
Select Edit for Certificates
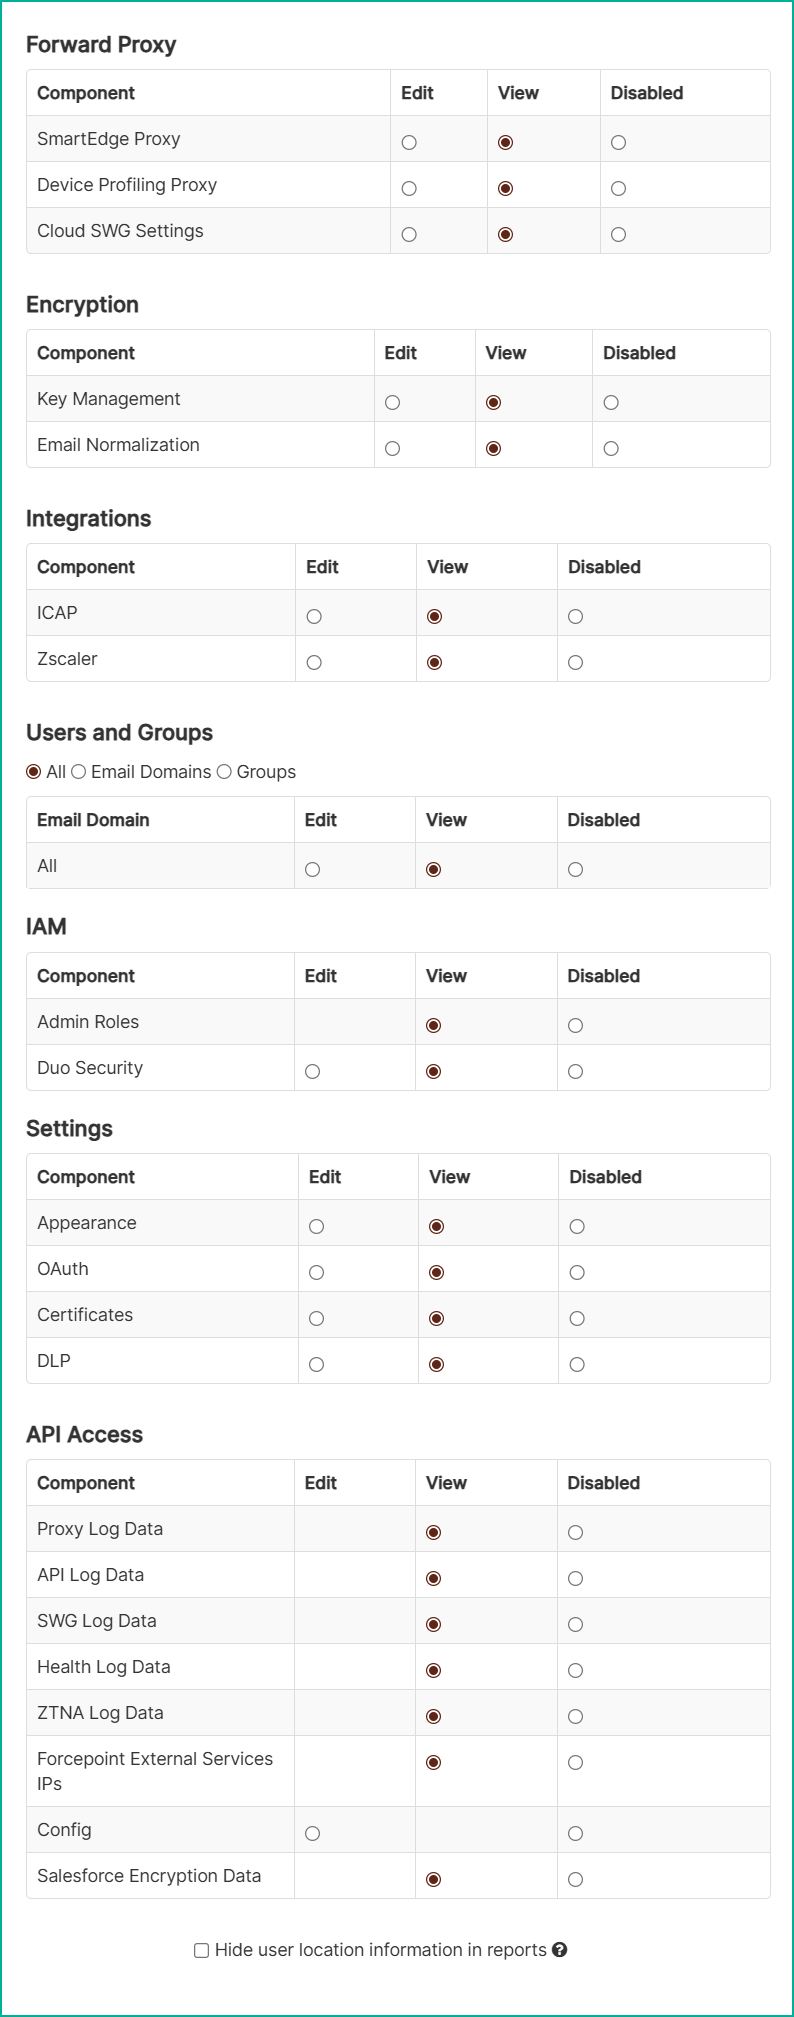[x=316, y=1319]
